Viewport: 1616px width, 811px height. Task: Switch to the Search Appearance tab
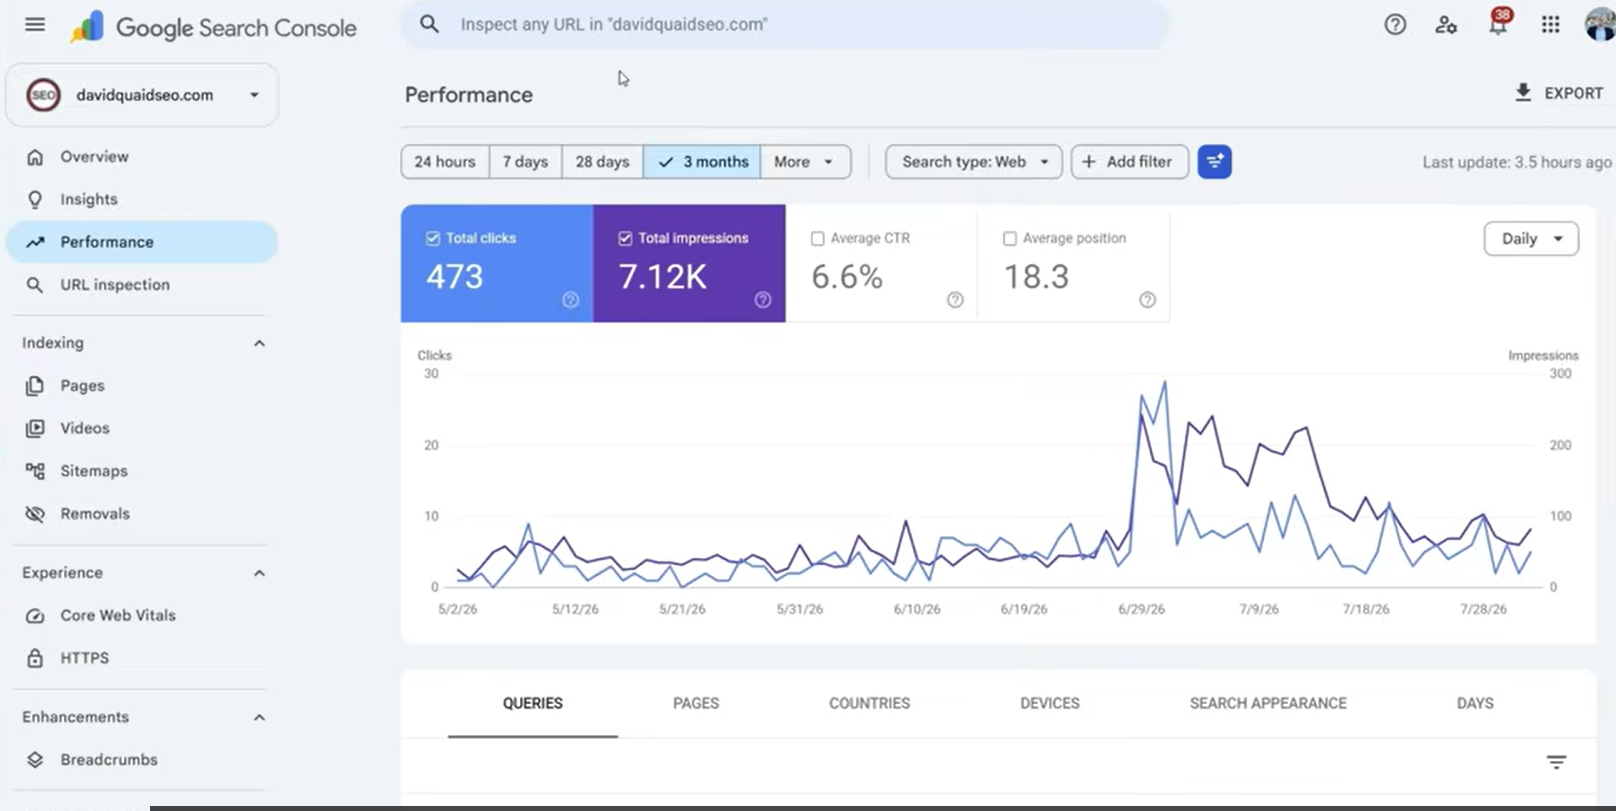click(x=1268, y=703)
